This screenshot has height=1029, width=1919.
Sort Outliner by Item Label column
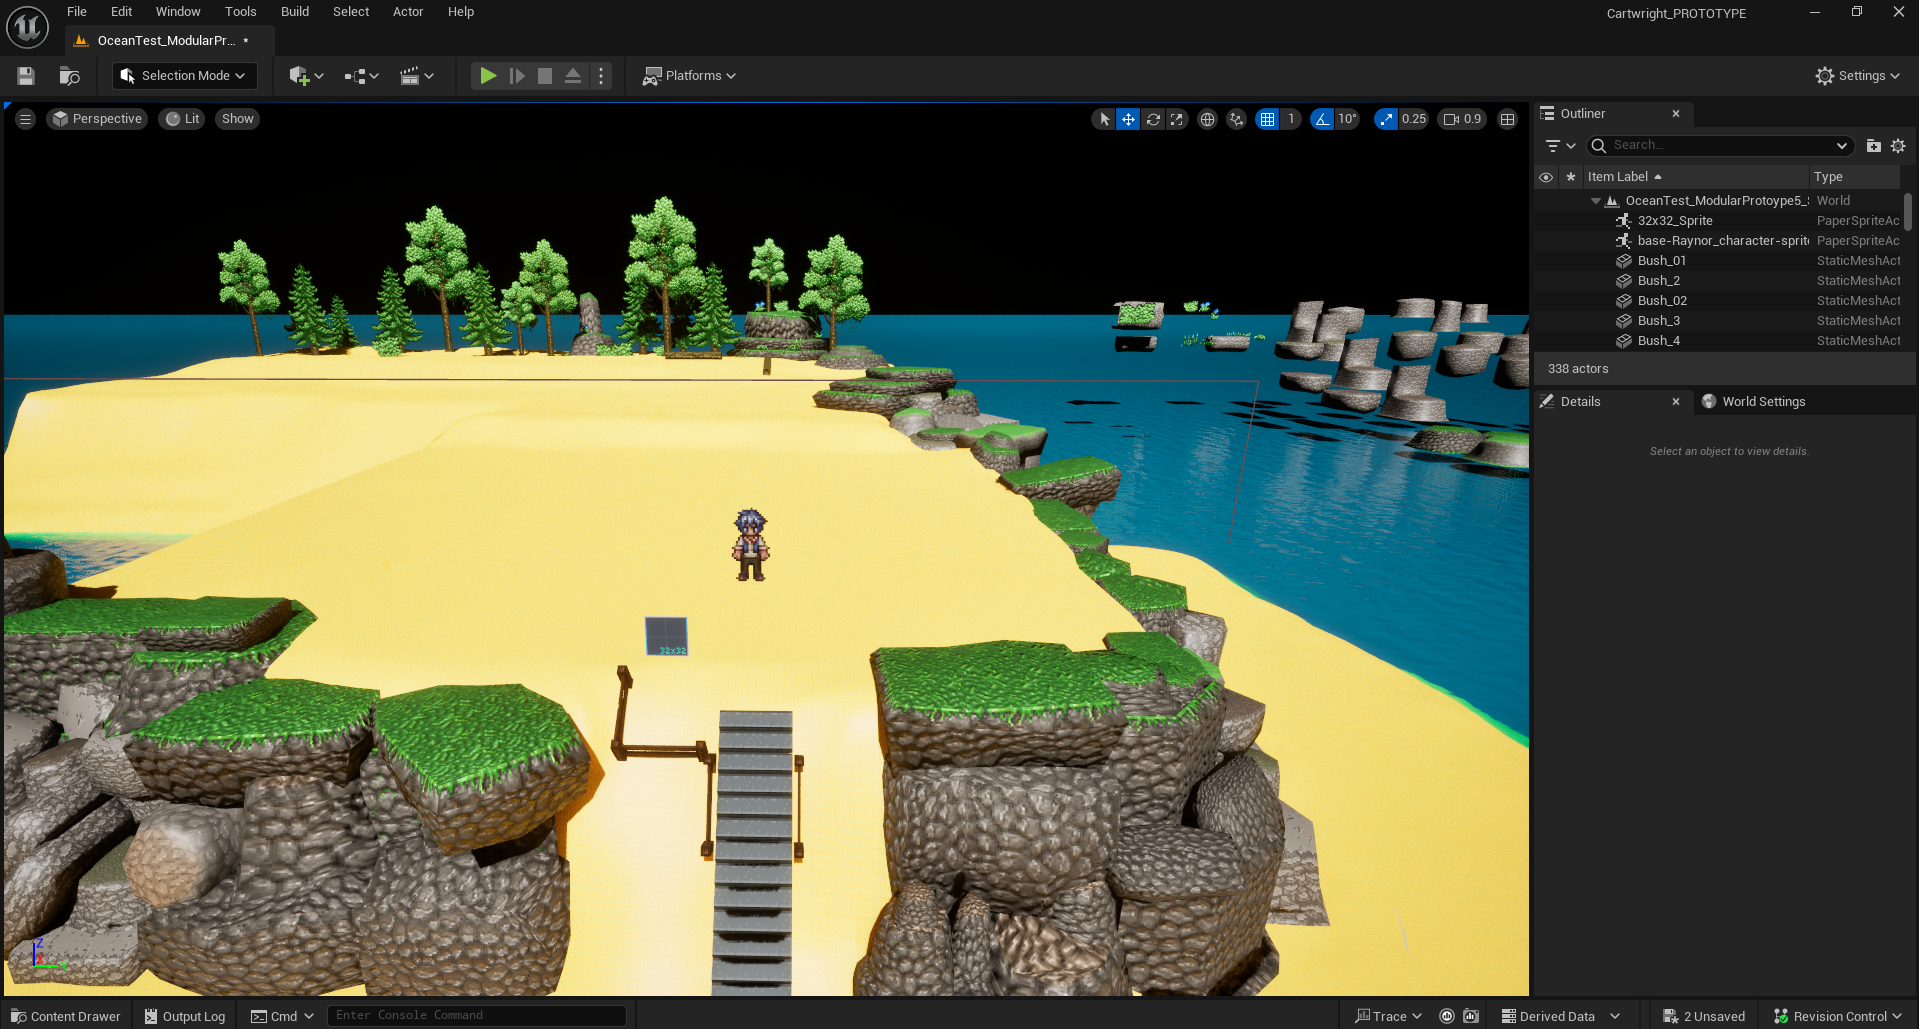(1697, 177)
